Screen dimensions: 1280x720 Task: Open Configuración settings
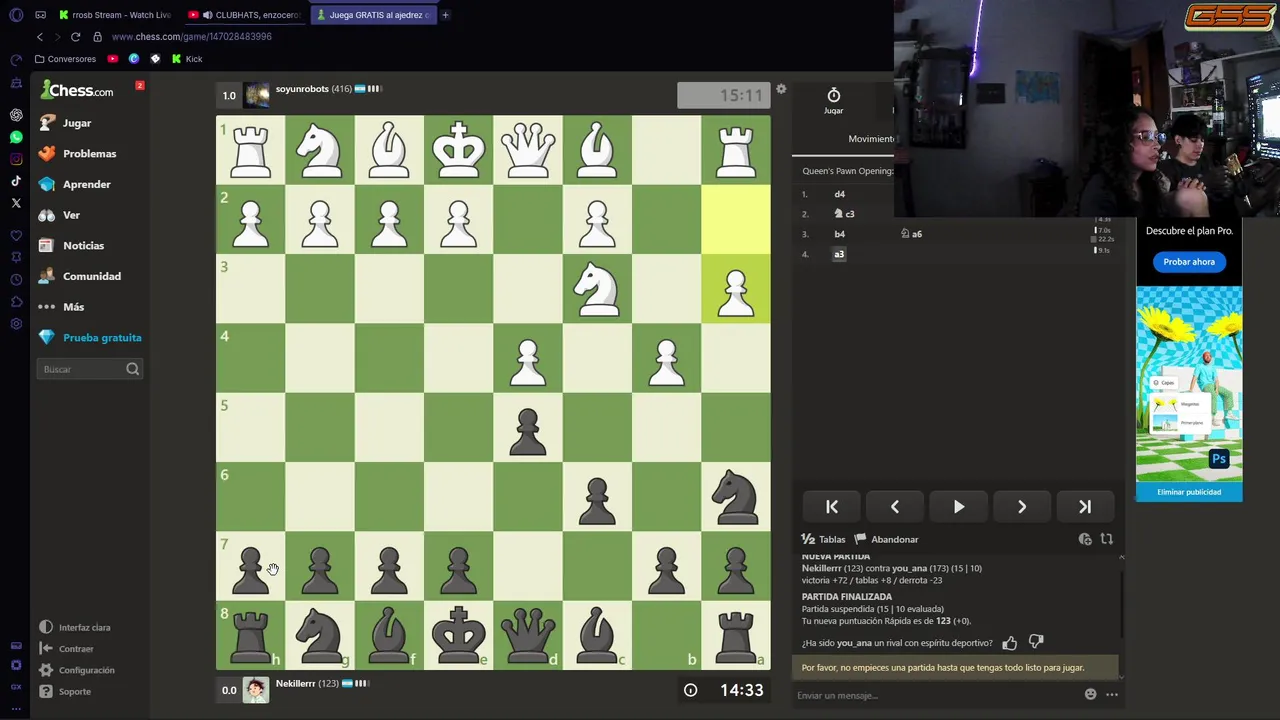pyautogui.click(x=77, y=670)
